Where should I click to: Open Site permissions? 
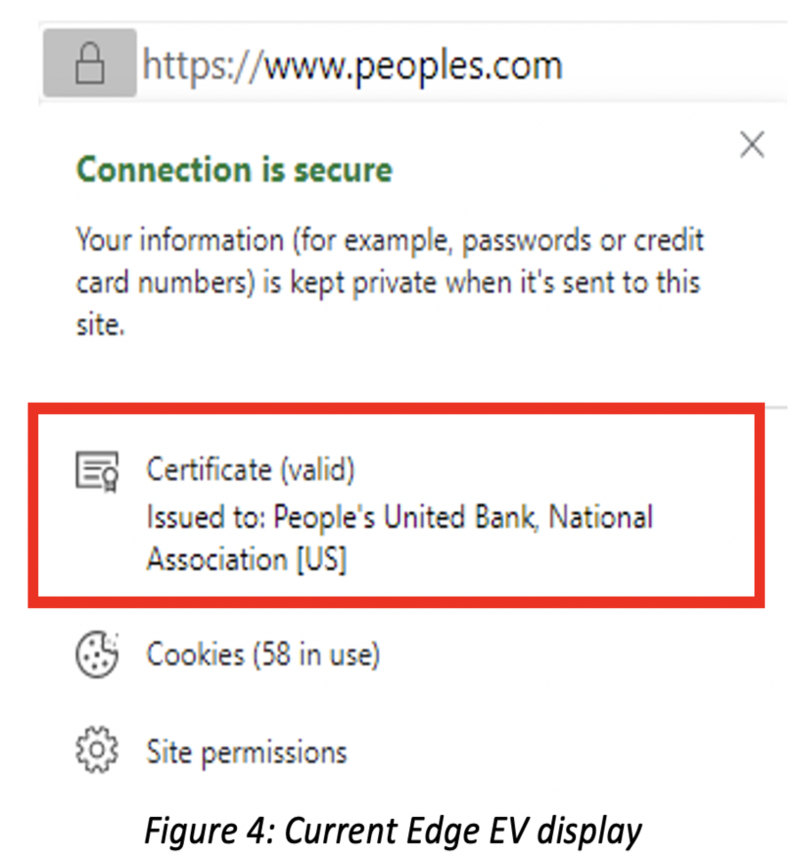pos(246,751)
